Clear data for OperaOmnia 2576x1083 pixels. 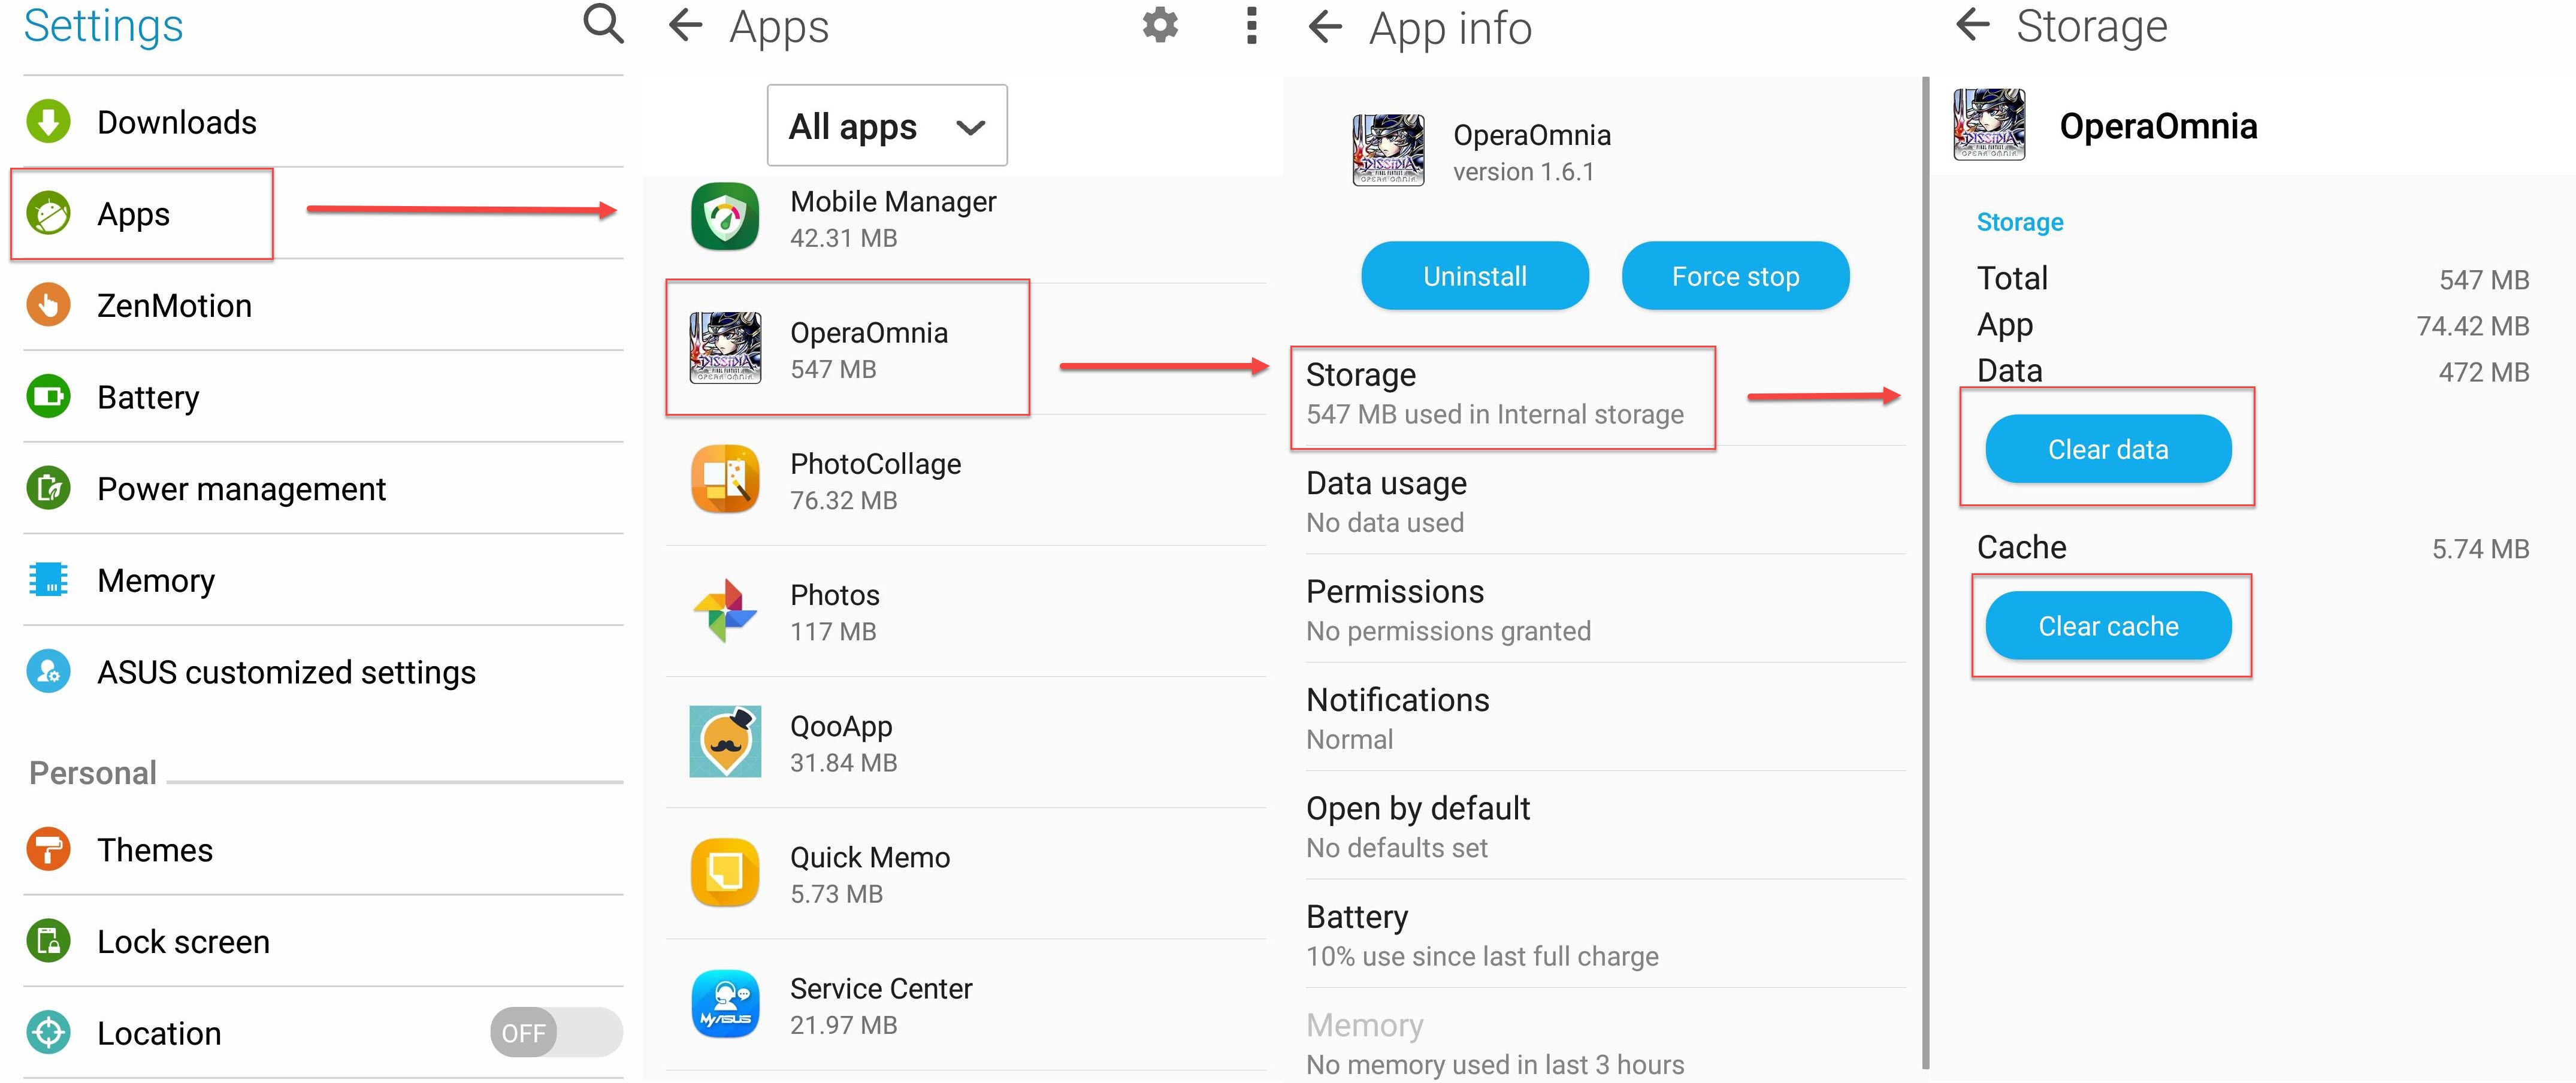coord(2108,449)
